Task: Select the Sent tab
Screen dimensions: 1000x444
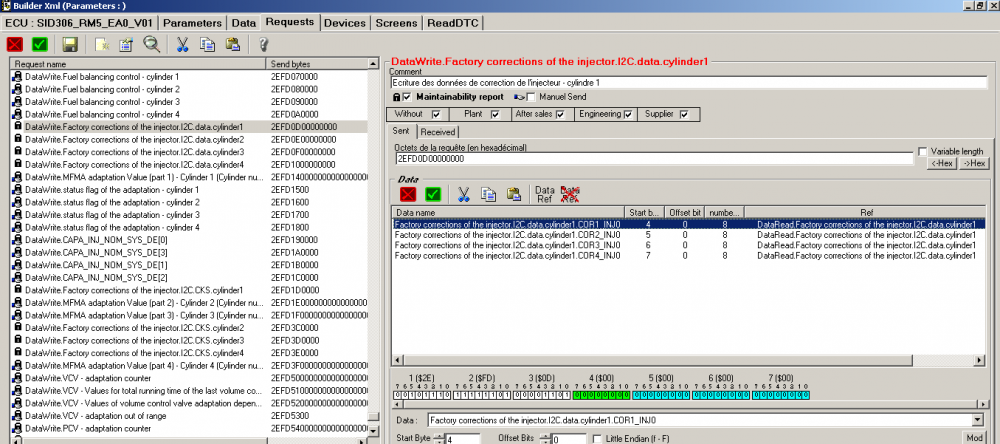Action: [x=402, y=131]
